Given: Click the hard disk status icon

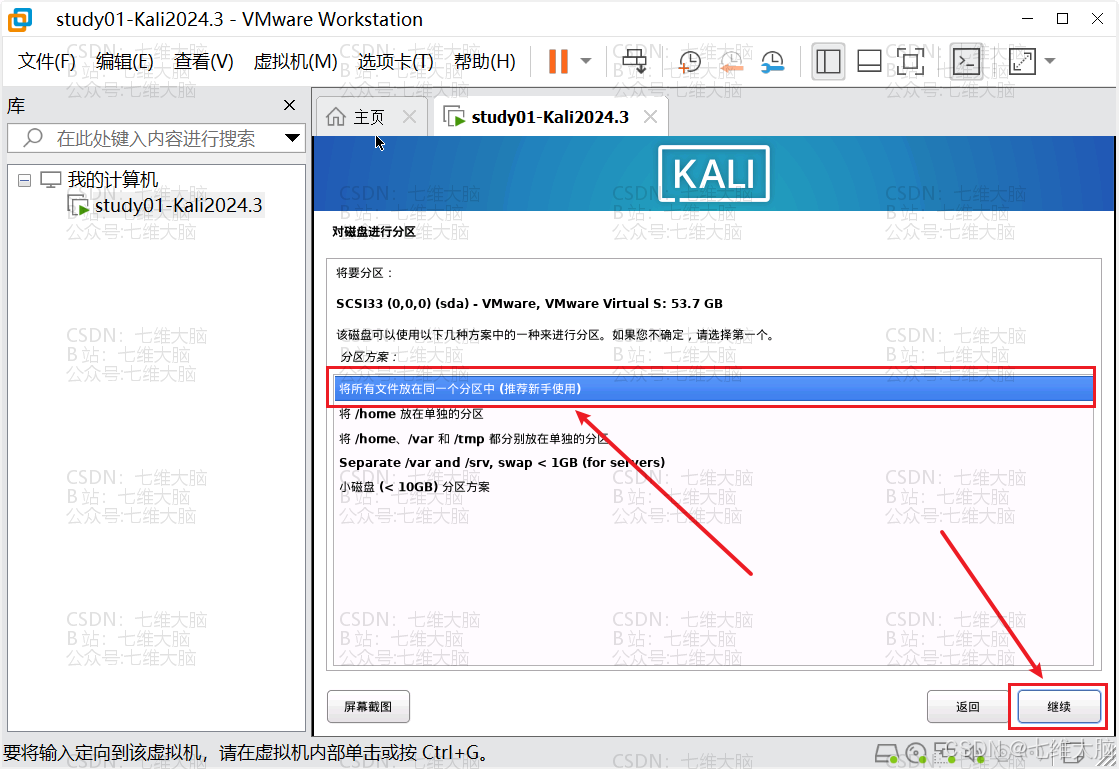Looking at the screenshot, I should [887, 753].
